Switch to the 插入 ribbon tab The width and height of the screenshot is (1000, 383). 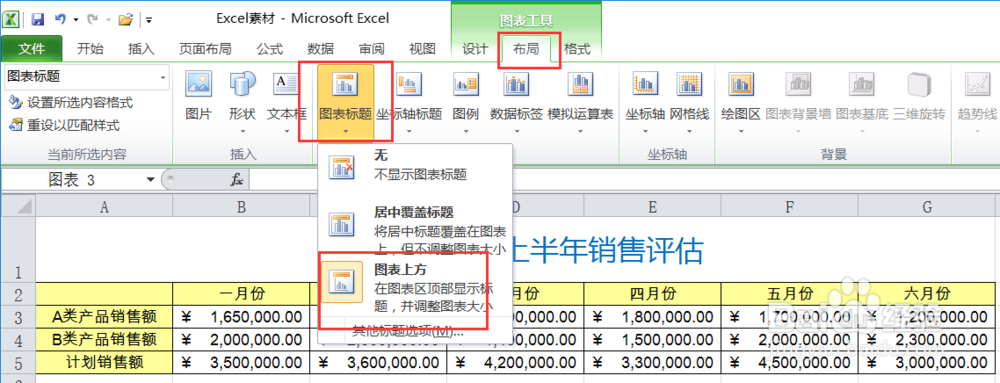pyautogui.click(x=141, y=49)
